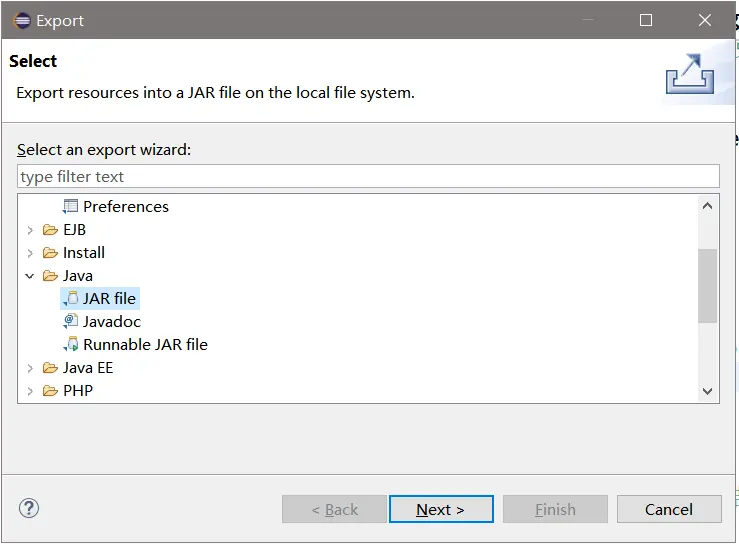Click the JAR file icon
The height and width of the screenshot is (544, 739).
[x=70, y=298]
